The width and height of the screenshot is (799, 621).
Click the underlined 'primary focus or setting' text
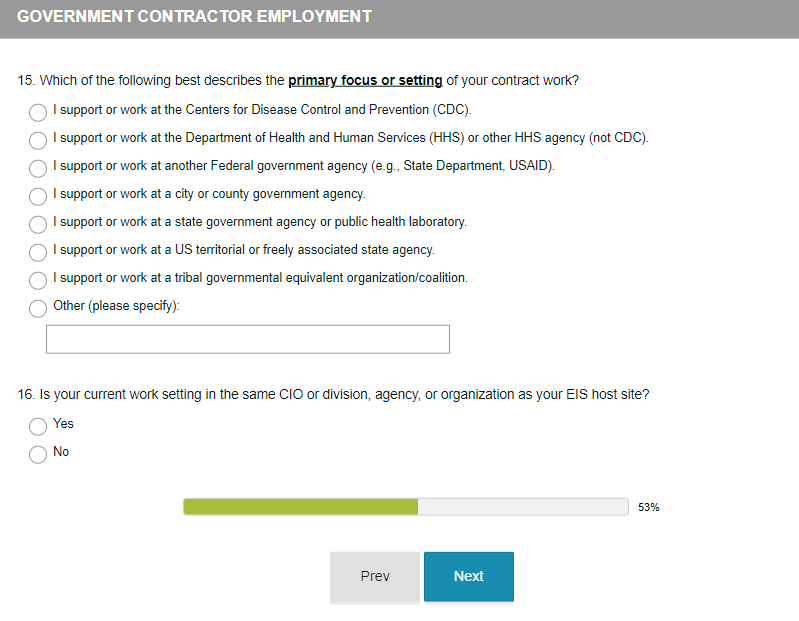(x=365, y=81)
